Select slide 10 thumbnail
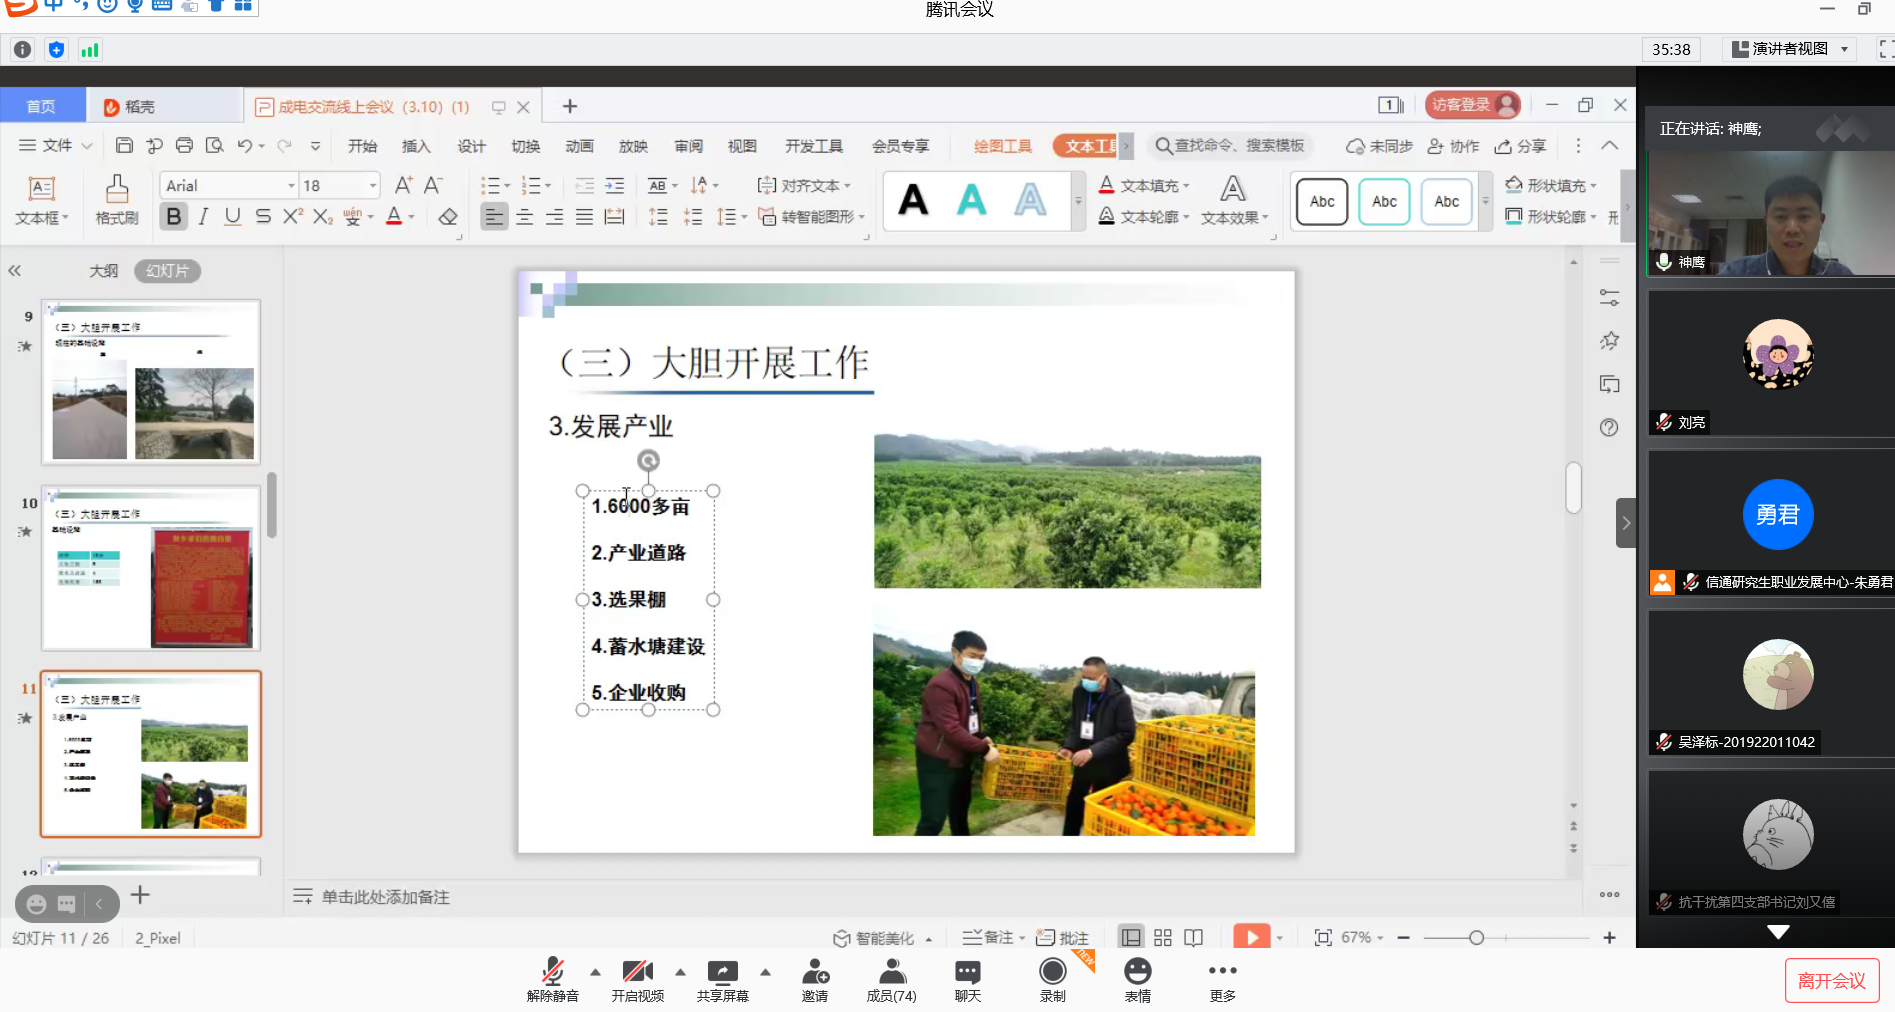The width and height of the screenshot is (1895, 1012). pyautogui.click(x=151, y=568)
